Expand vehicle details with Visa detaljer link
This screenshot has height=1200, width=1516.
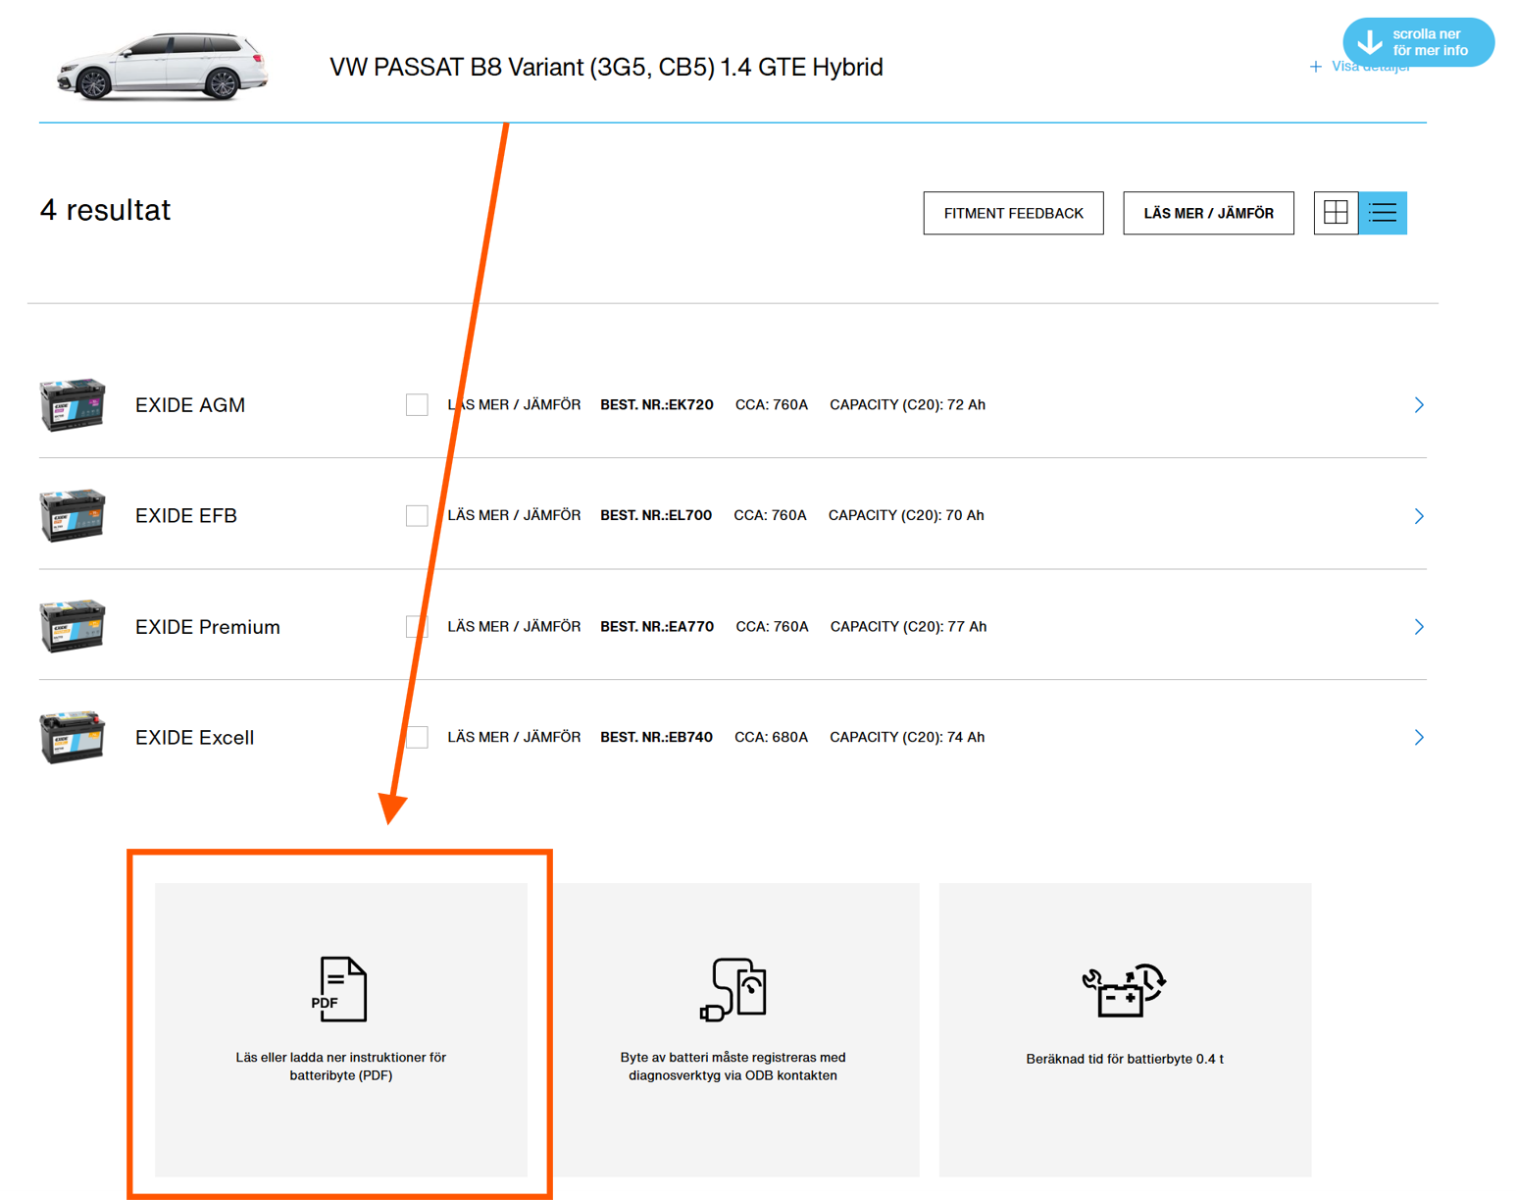1360,68
